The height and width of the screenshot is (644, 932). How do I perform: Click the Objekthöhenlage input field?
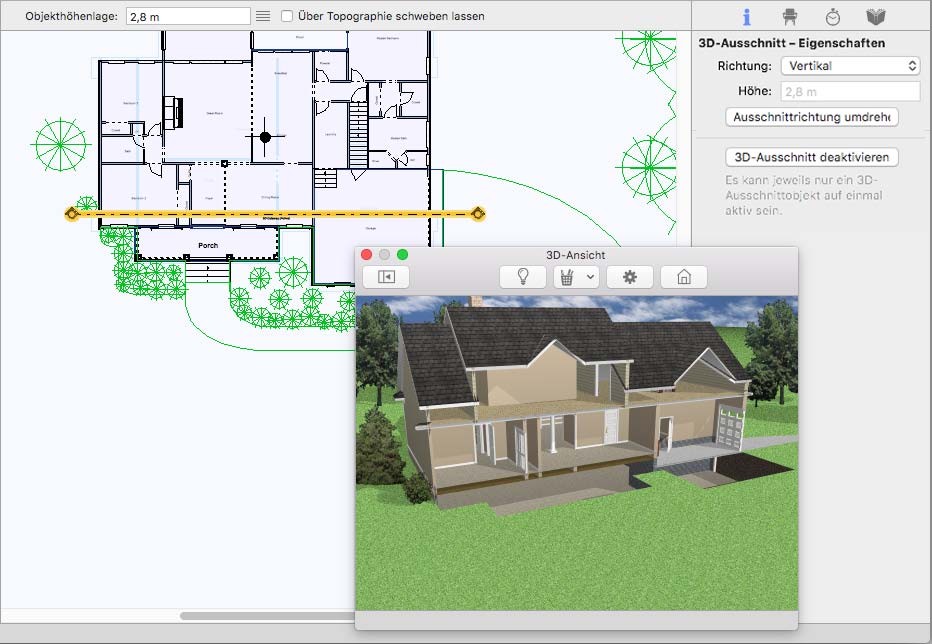click(188, 16)
